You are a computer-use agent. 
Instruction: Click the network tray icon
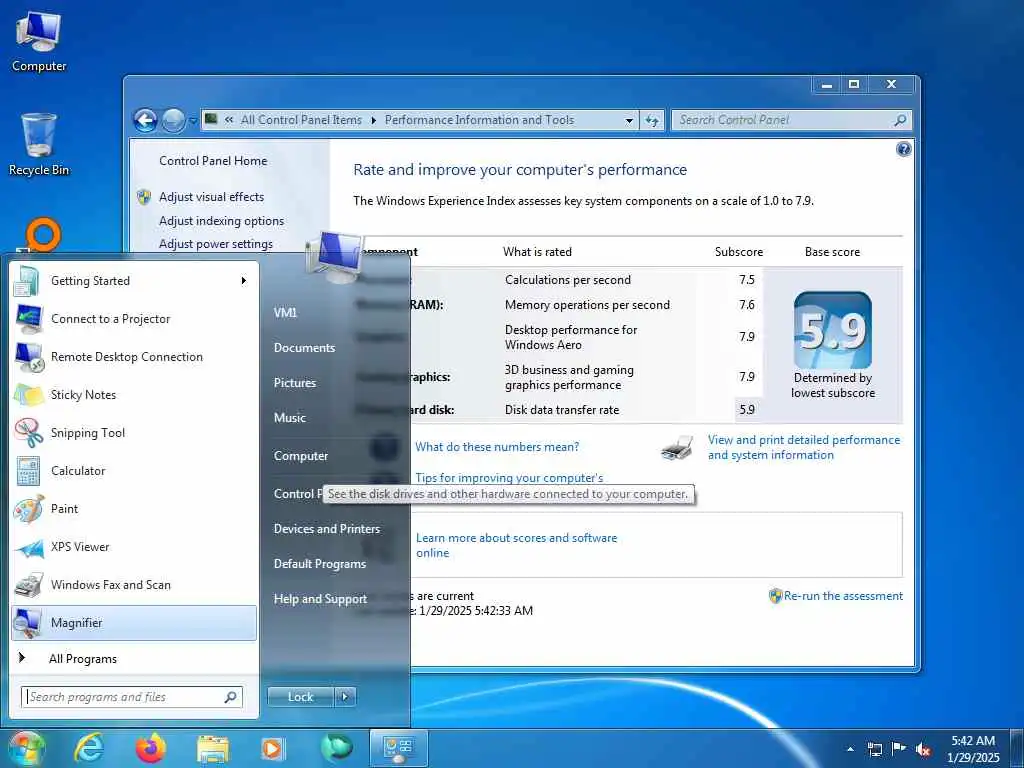coord(874,750)
